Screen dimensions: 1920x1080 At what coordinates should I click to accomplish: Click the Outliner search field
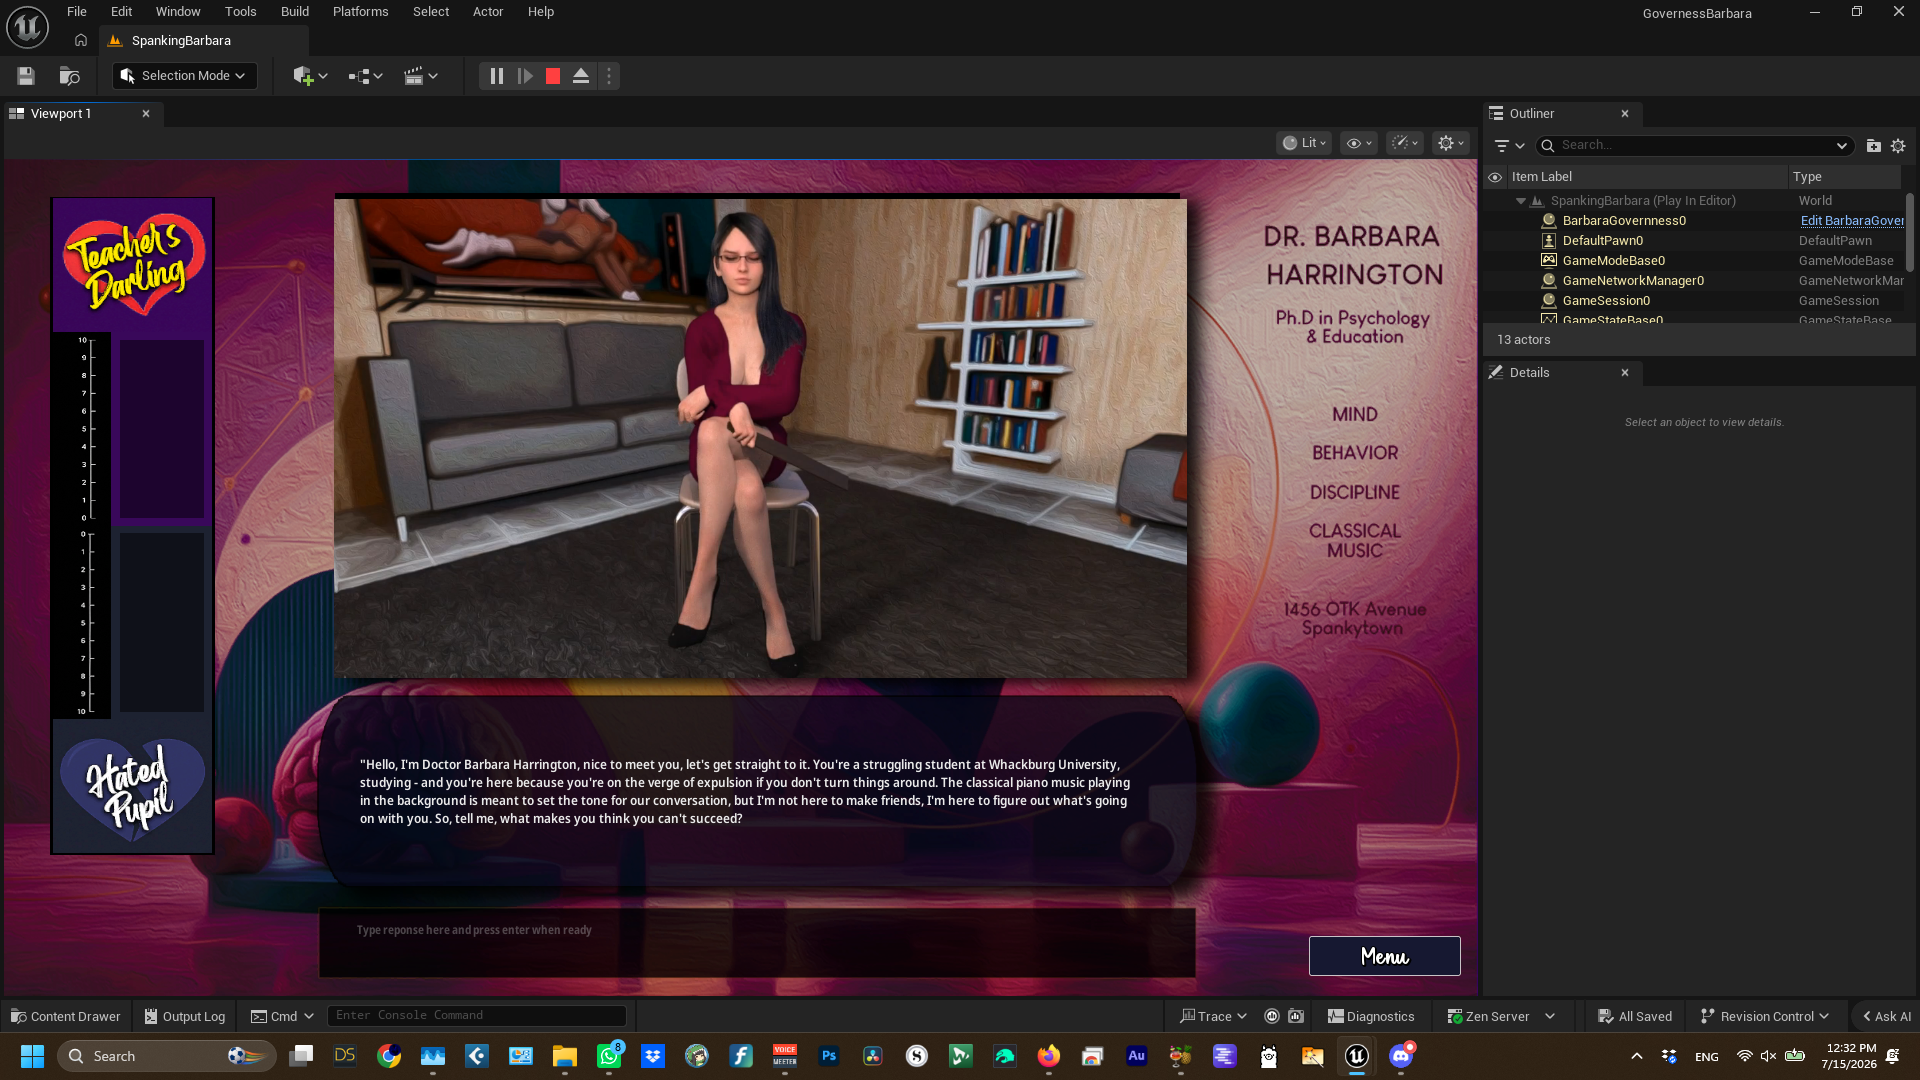(1694, 146)
